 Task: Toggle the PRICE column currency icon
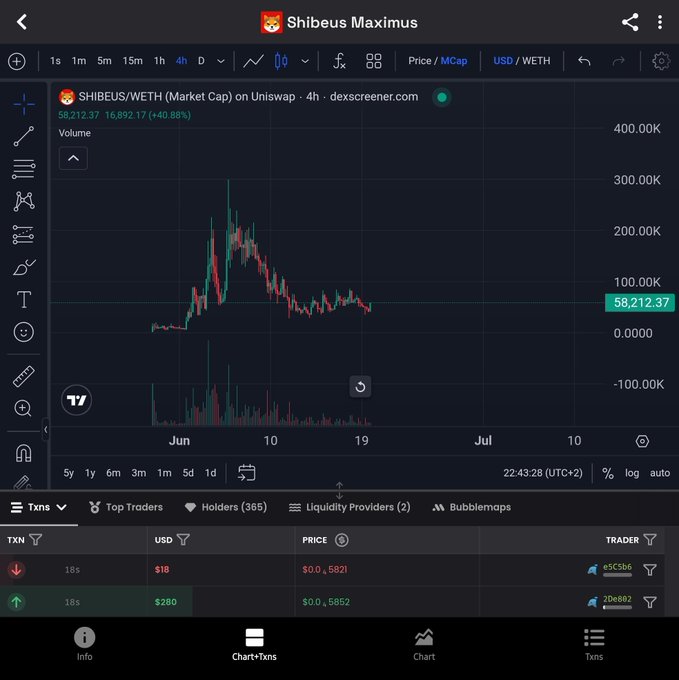click(342, 540)
